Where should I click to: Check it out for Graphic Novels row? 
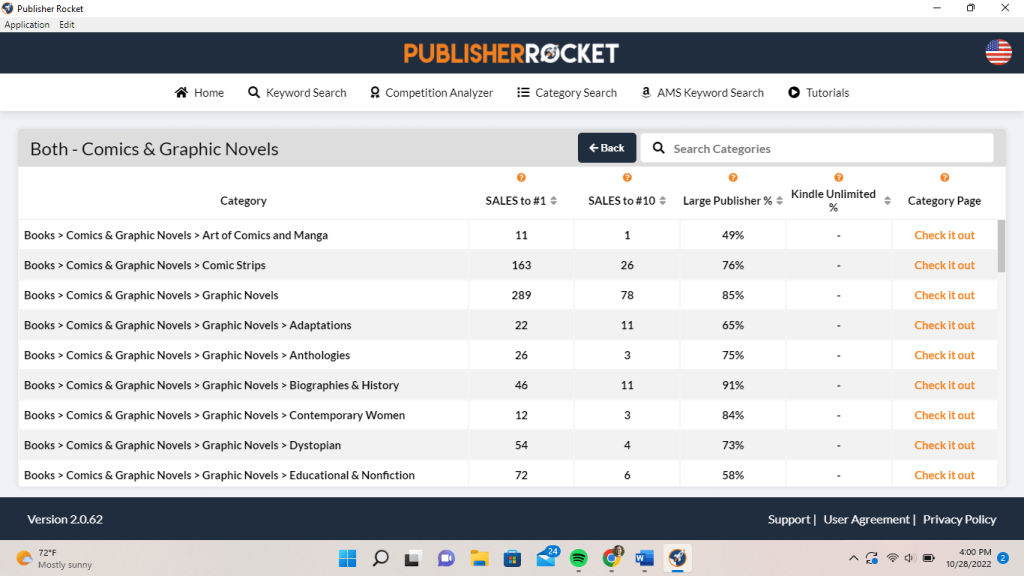coord(944,295)
